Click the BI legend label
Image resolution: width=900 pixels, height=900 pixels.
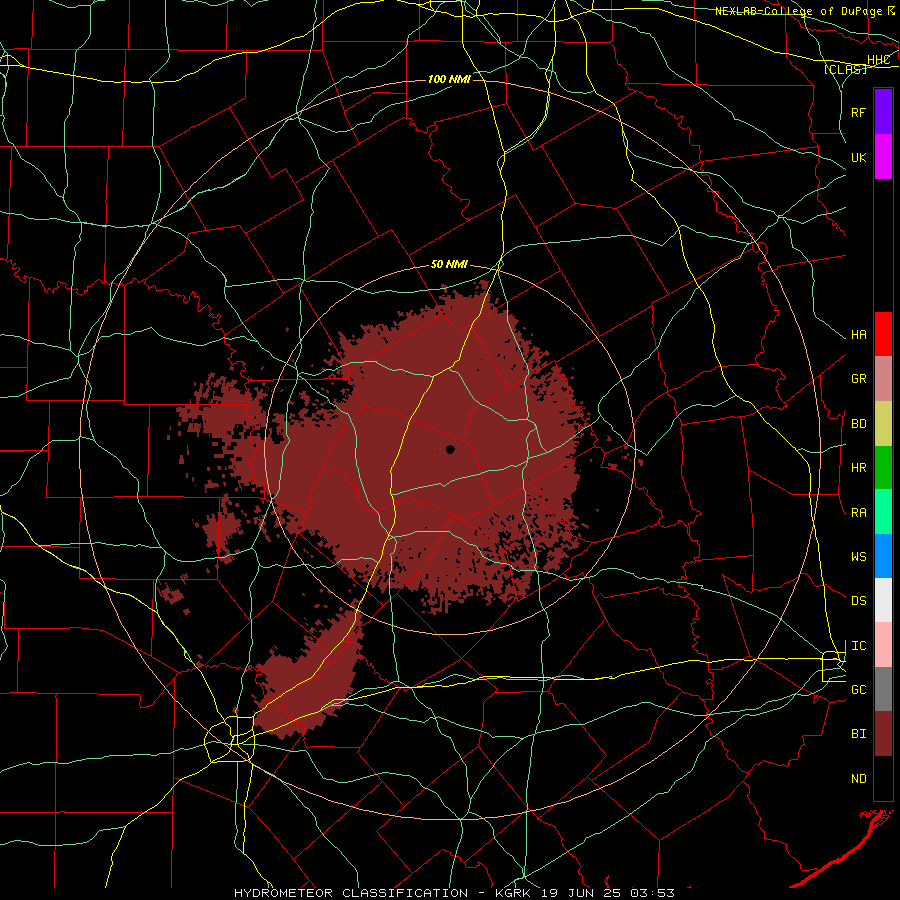pyautogui.click(x=859, y=734)
